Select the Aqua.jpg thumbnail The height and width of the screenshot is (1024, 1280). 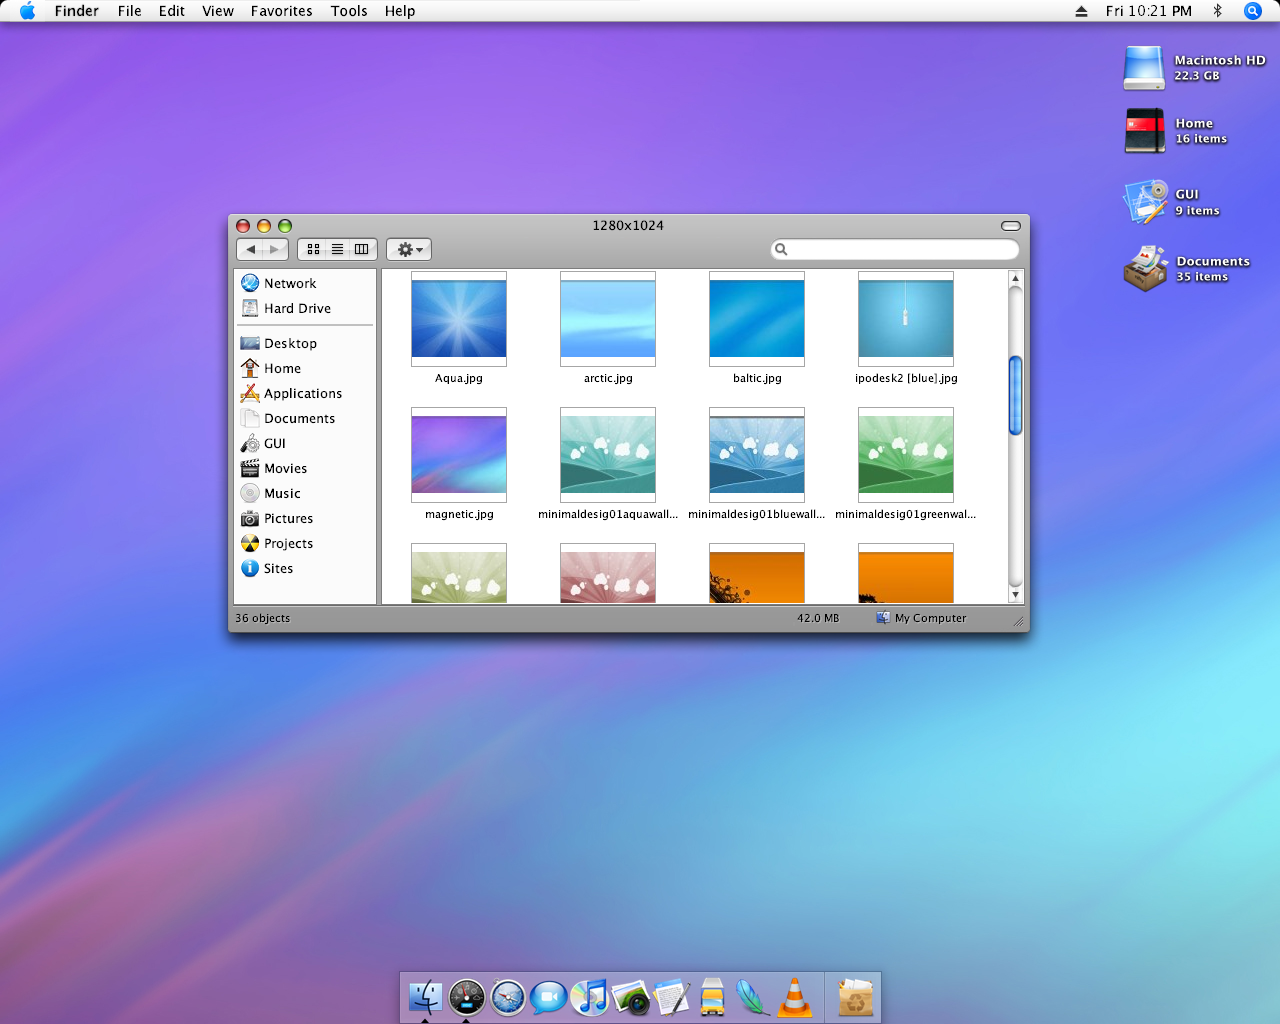click(459, 319)
